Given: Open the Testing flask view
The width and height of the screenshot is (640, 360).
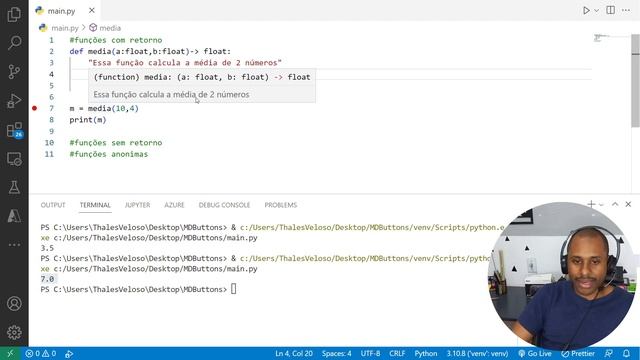Looking at the screenshot, I should click(14, 187).
